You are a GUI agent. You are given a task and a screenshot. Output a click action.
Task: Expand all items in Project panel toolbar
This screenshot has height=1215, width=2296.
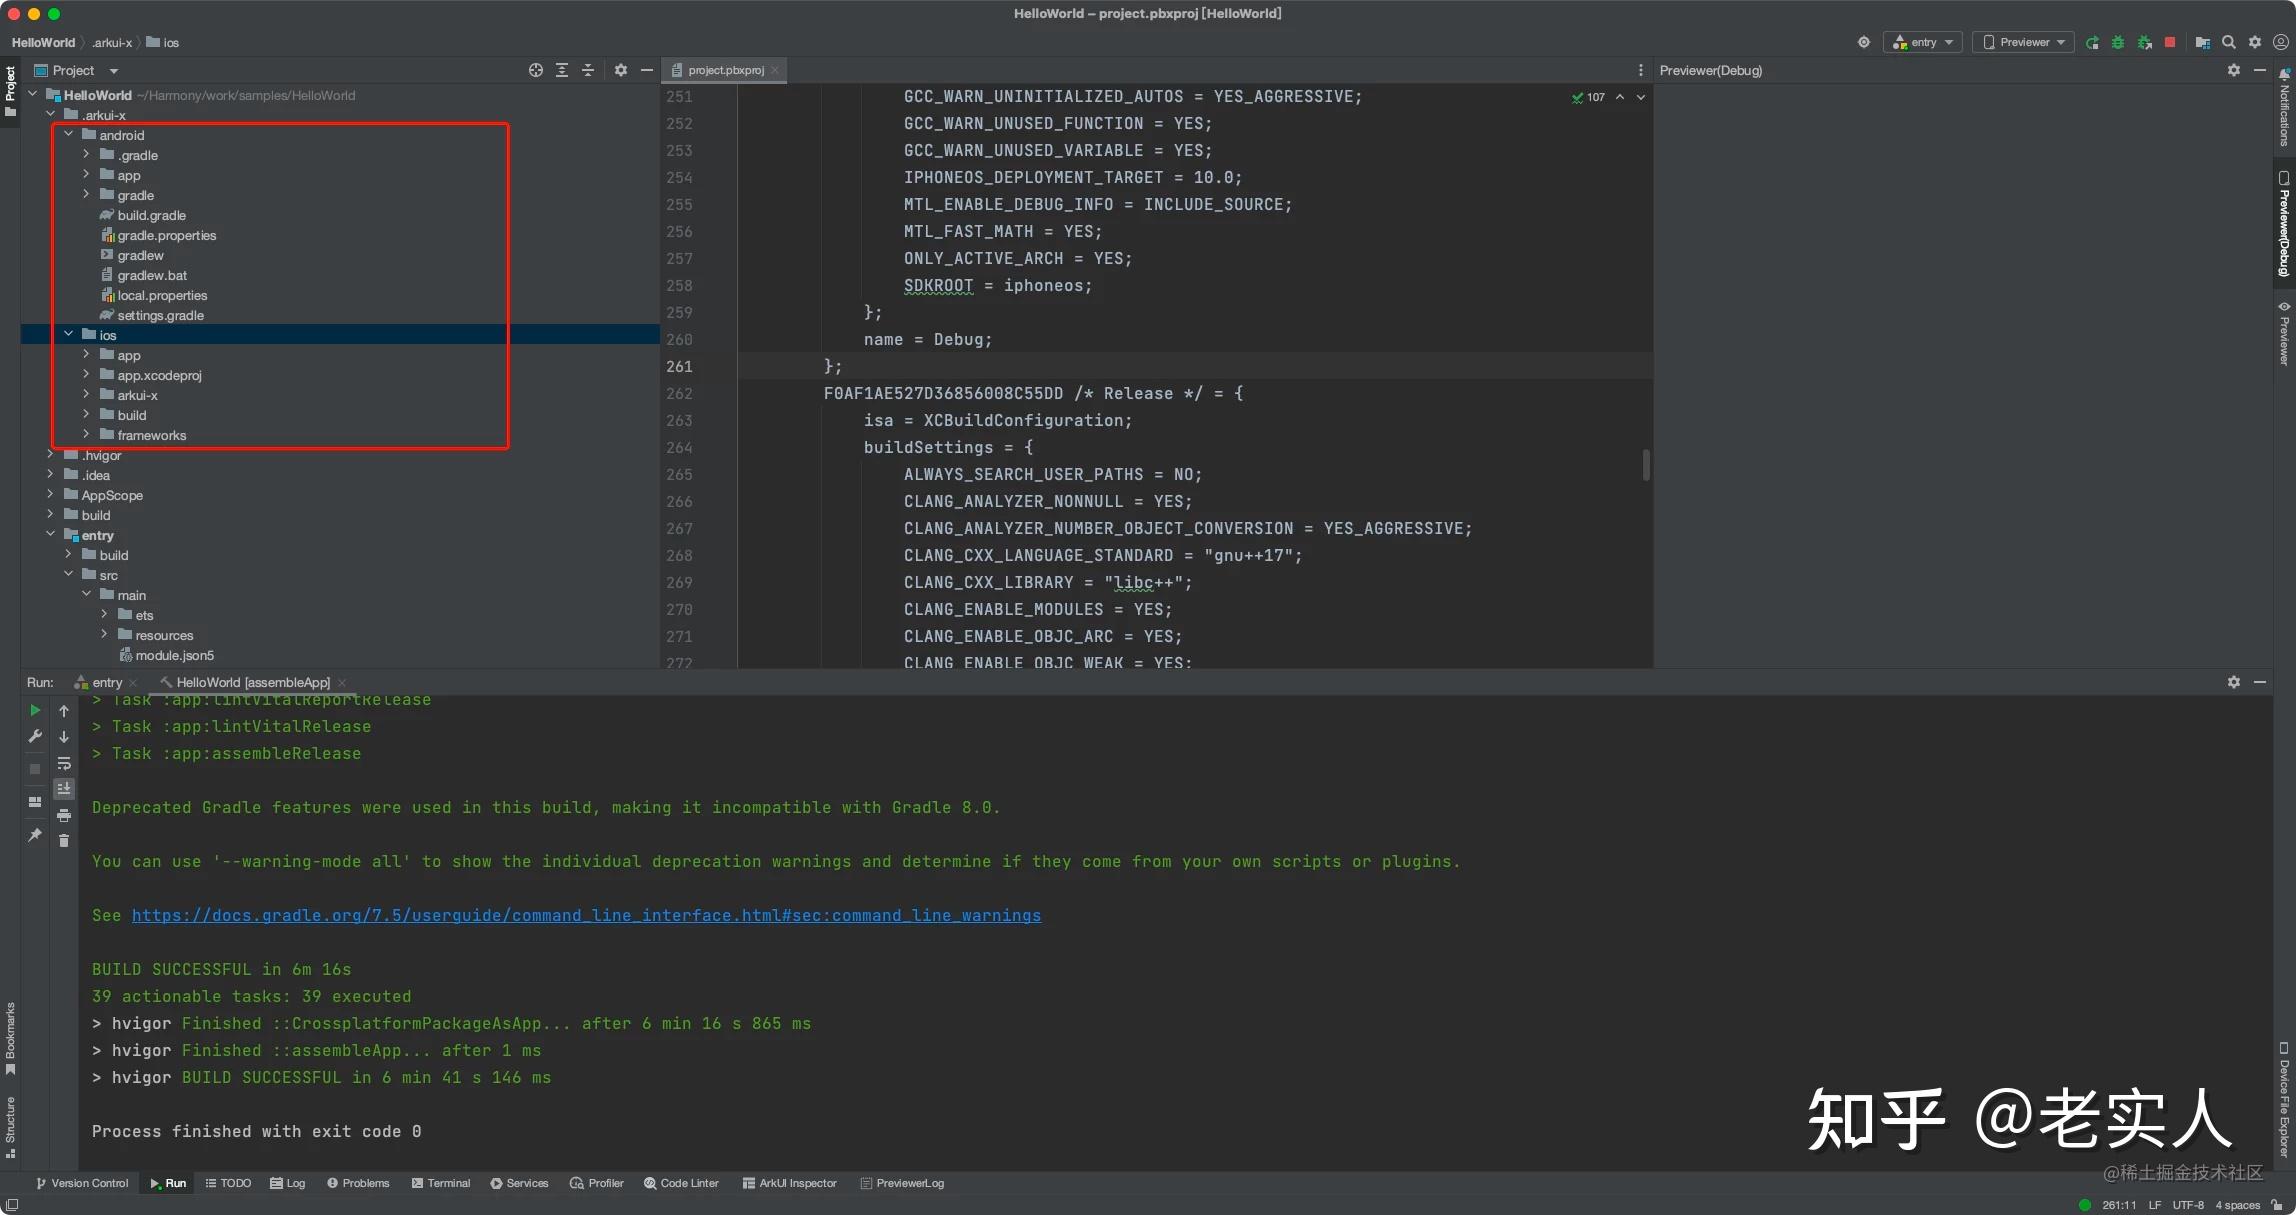tap(562, 70)
